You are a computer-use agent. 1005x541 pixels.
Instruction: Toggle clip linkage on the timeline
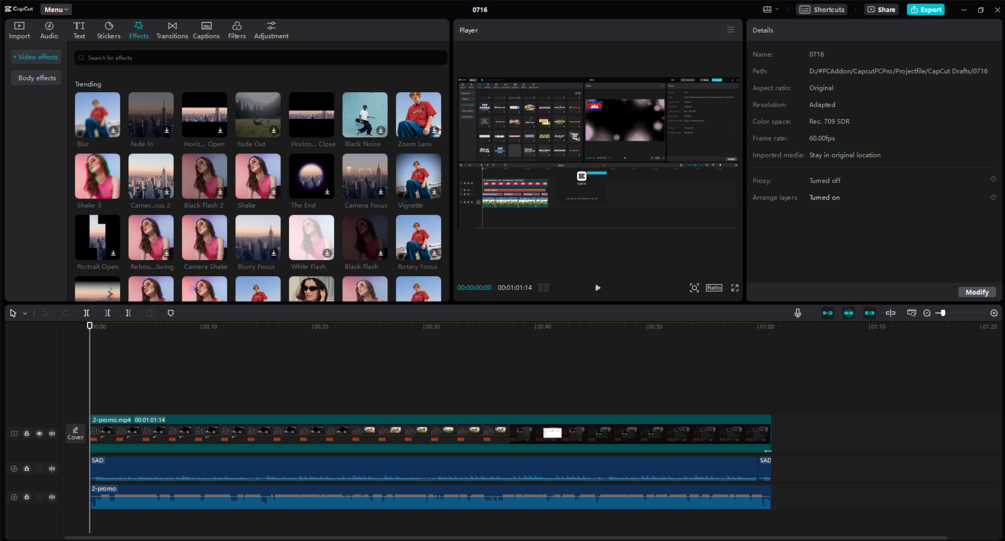coord(869,313)
